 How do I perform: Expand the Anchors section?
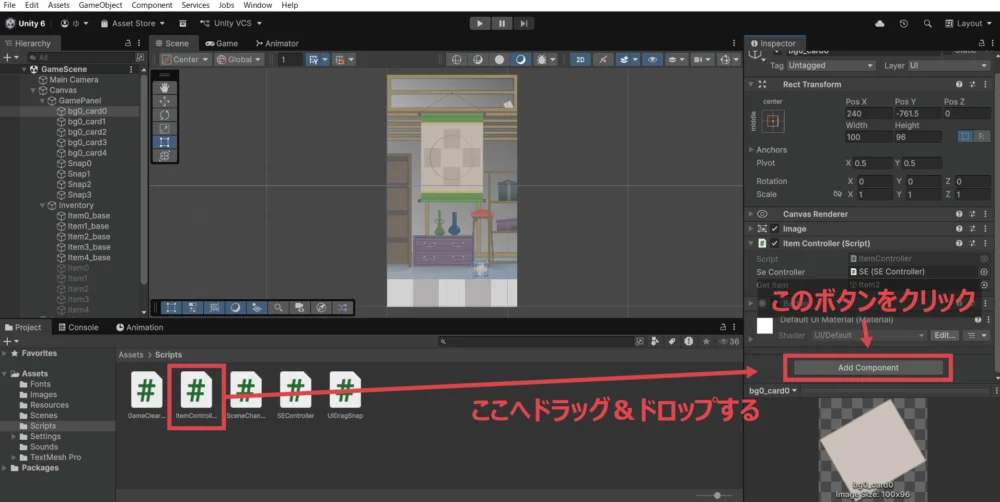tap(752, 150)
